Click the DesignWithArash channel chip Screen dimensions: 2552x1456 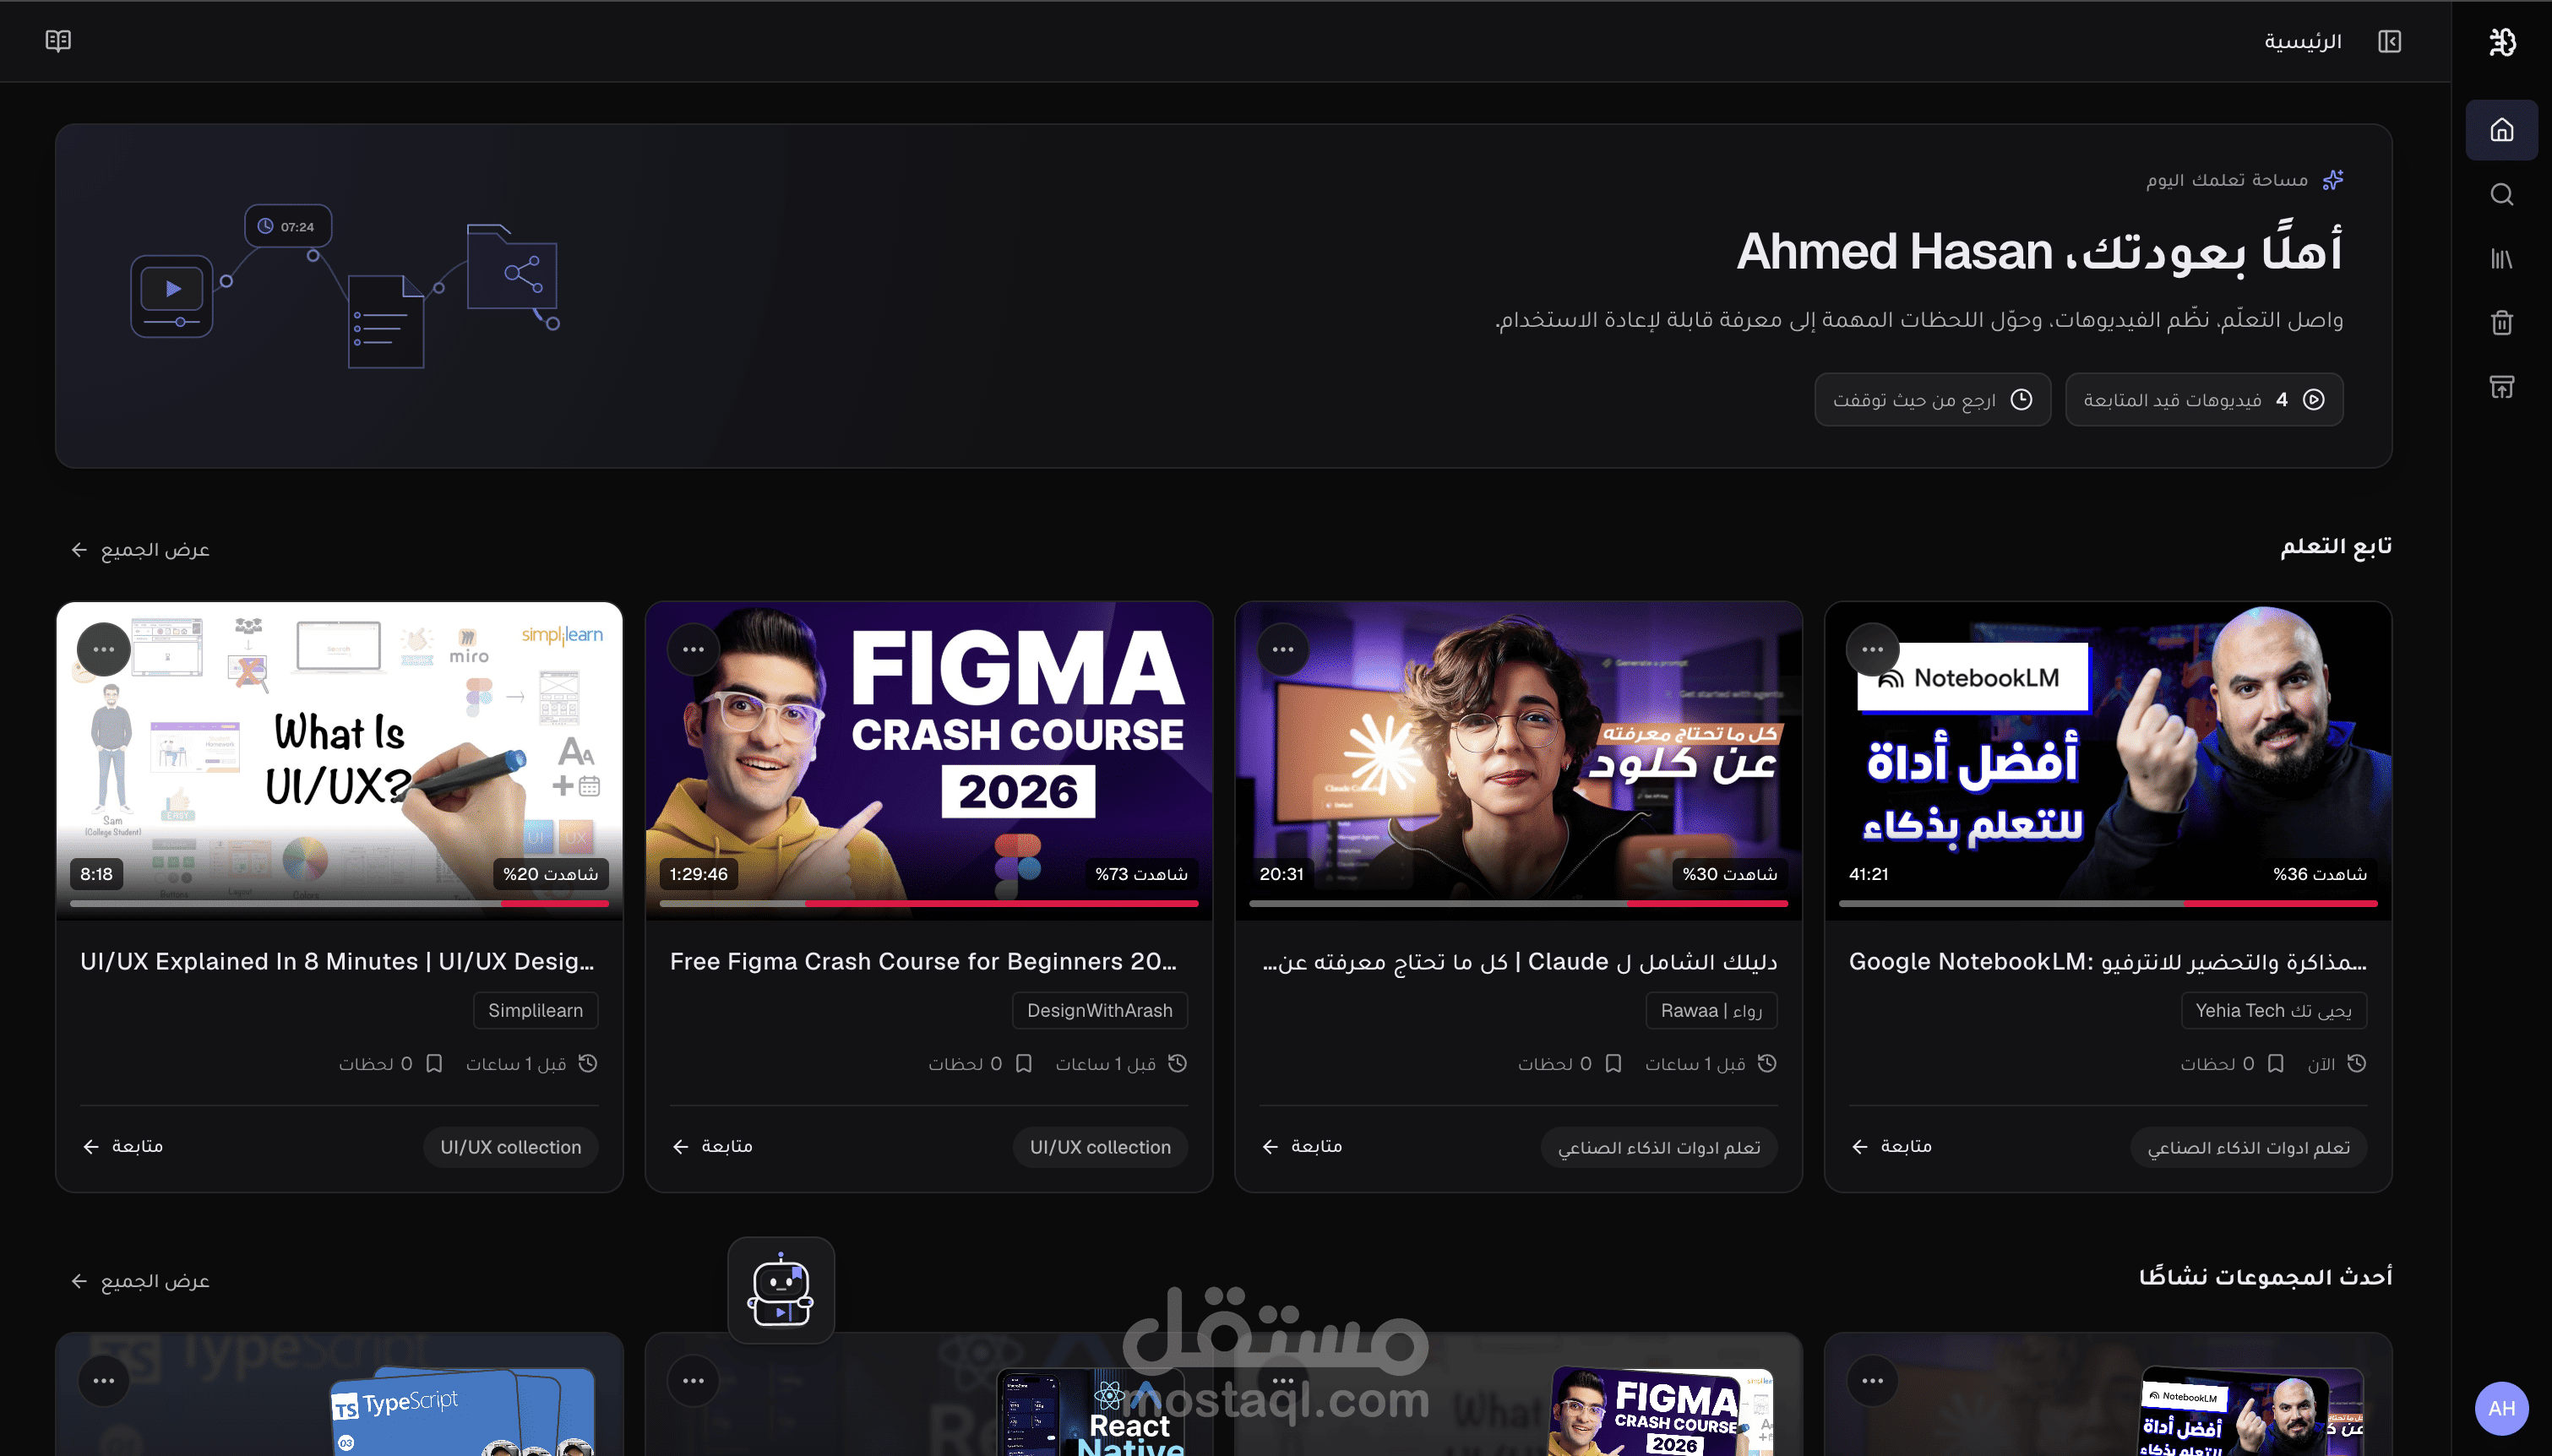pos(1100,1010)
